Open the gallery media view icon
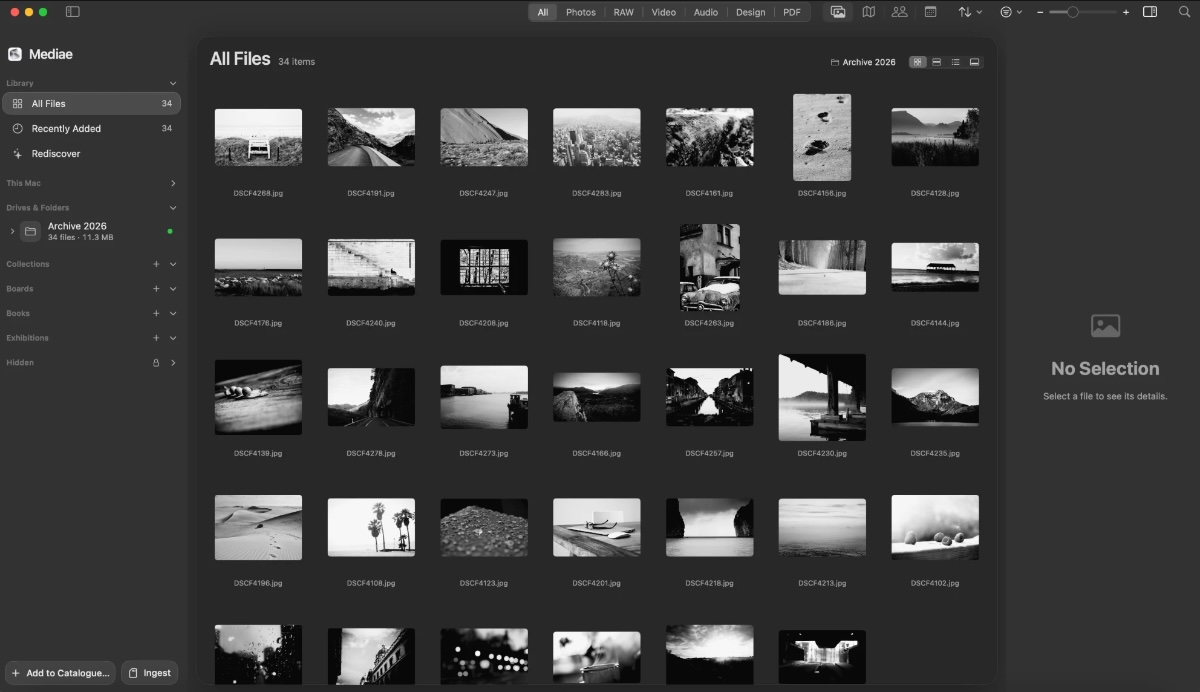Screen dimensions: 1200x692 pos(838,12)
